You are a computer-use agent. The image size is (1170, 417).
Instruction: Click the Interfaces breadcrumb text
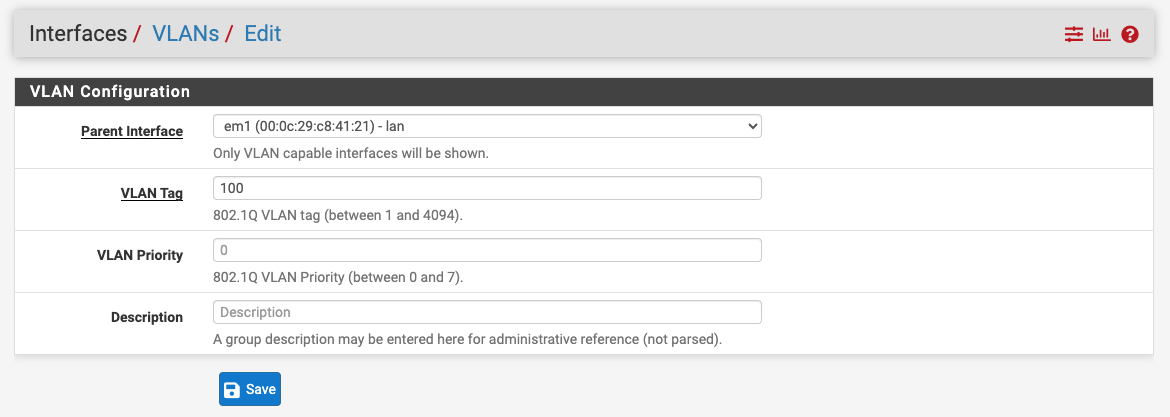click(x=78, y=34)
